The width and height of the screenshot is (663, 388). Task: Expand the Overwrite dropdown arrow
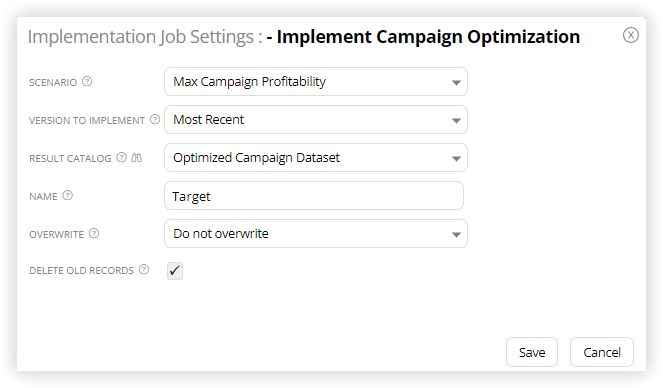(x=456, y=234)
